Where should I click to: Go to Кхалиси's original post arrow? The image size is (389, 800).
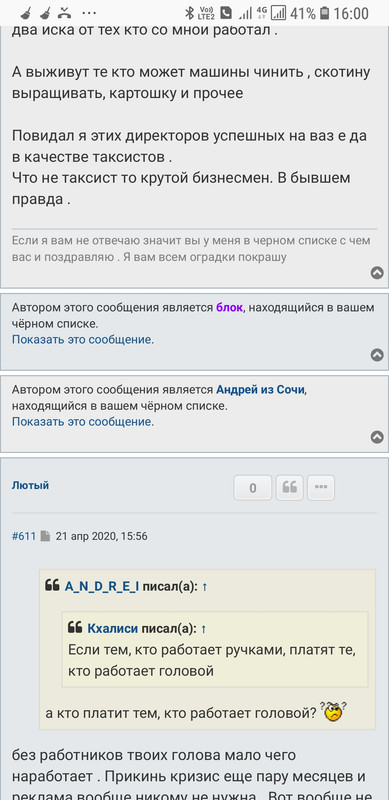pos(204,629)
